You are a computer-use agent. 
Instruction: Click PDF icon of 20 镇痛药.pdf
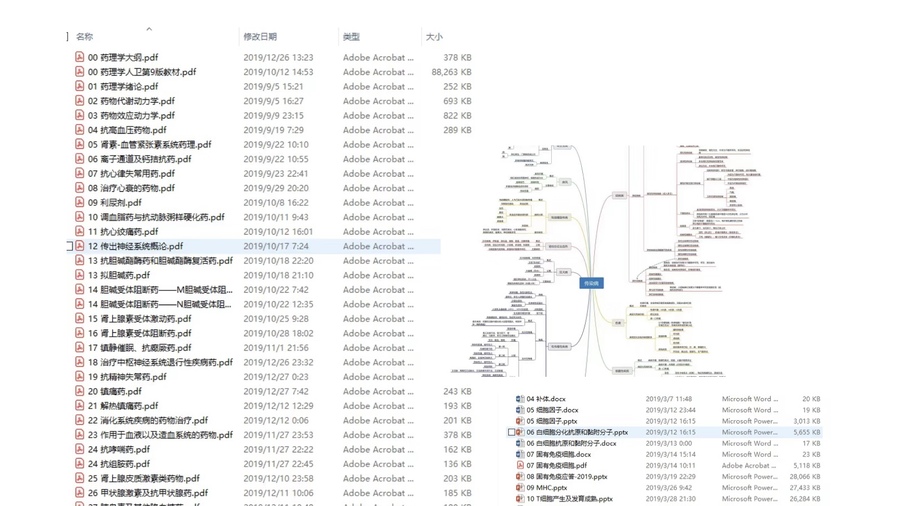(80, 392)
